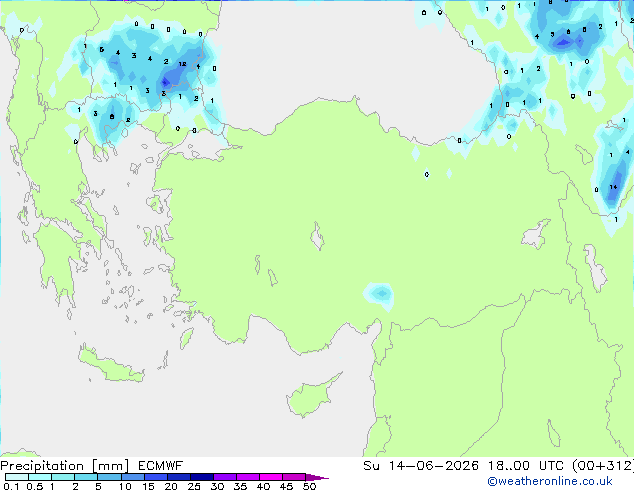Click the "14" precipitation value on the map
634x490 pixels.
(x=613, y=187)
